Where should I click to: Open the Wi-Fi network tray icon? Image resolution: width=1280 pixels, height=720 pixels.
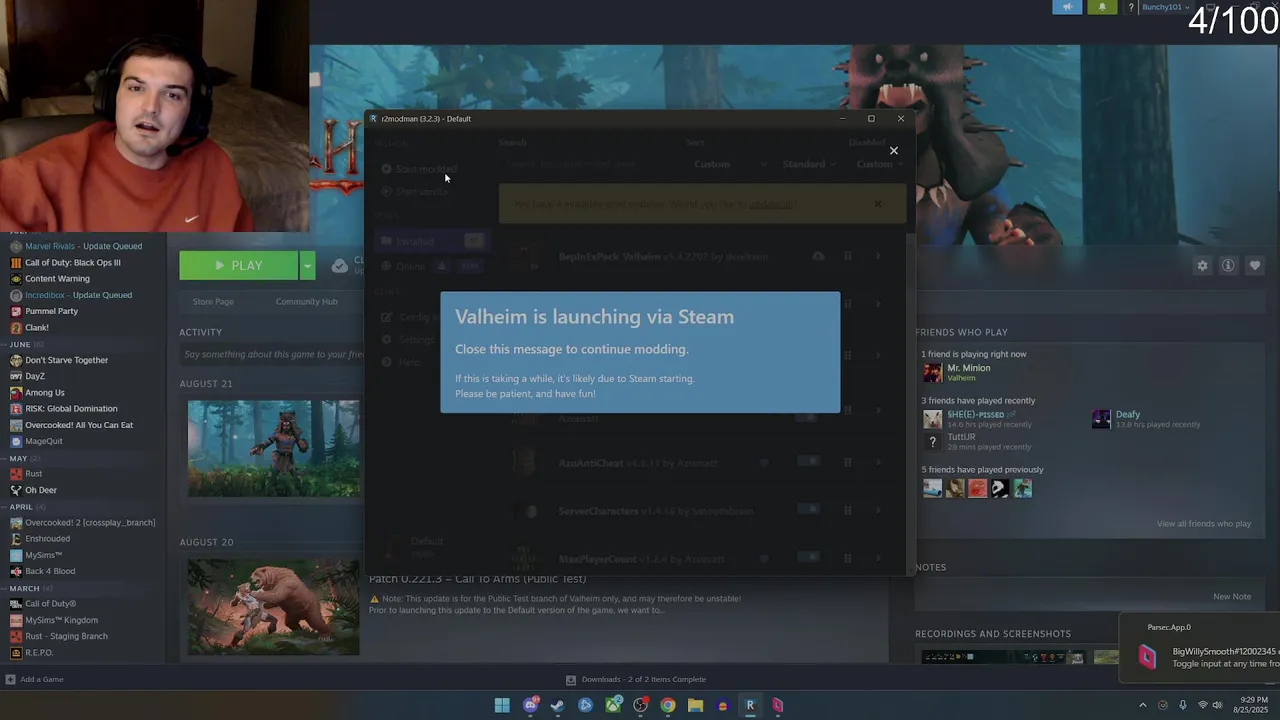tap(1203, 705)
